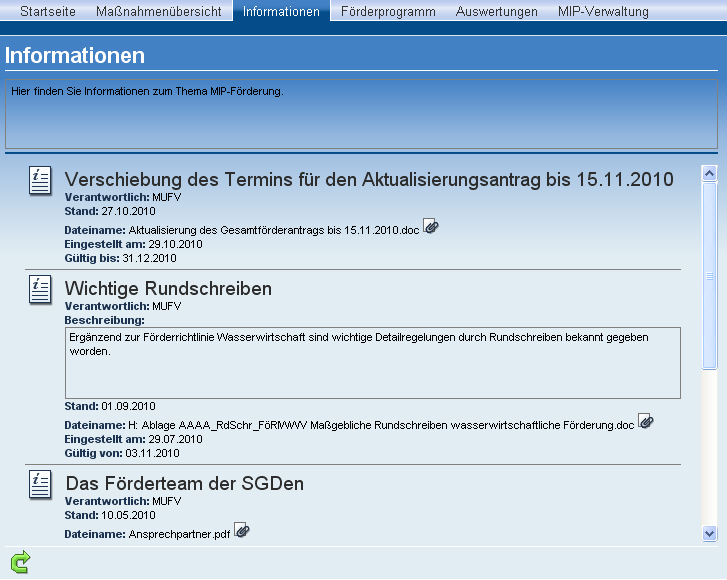Select the Informationen tab
The height and width of the screenshot is (580, 727).
coord(281,11)
